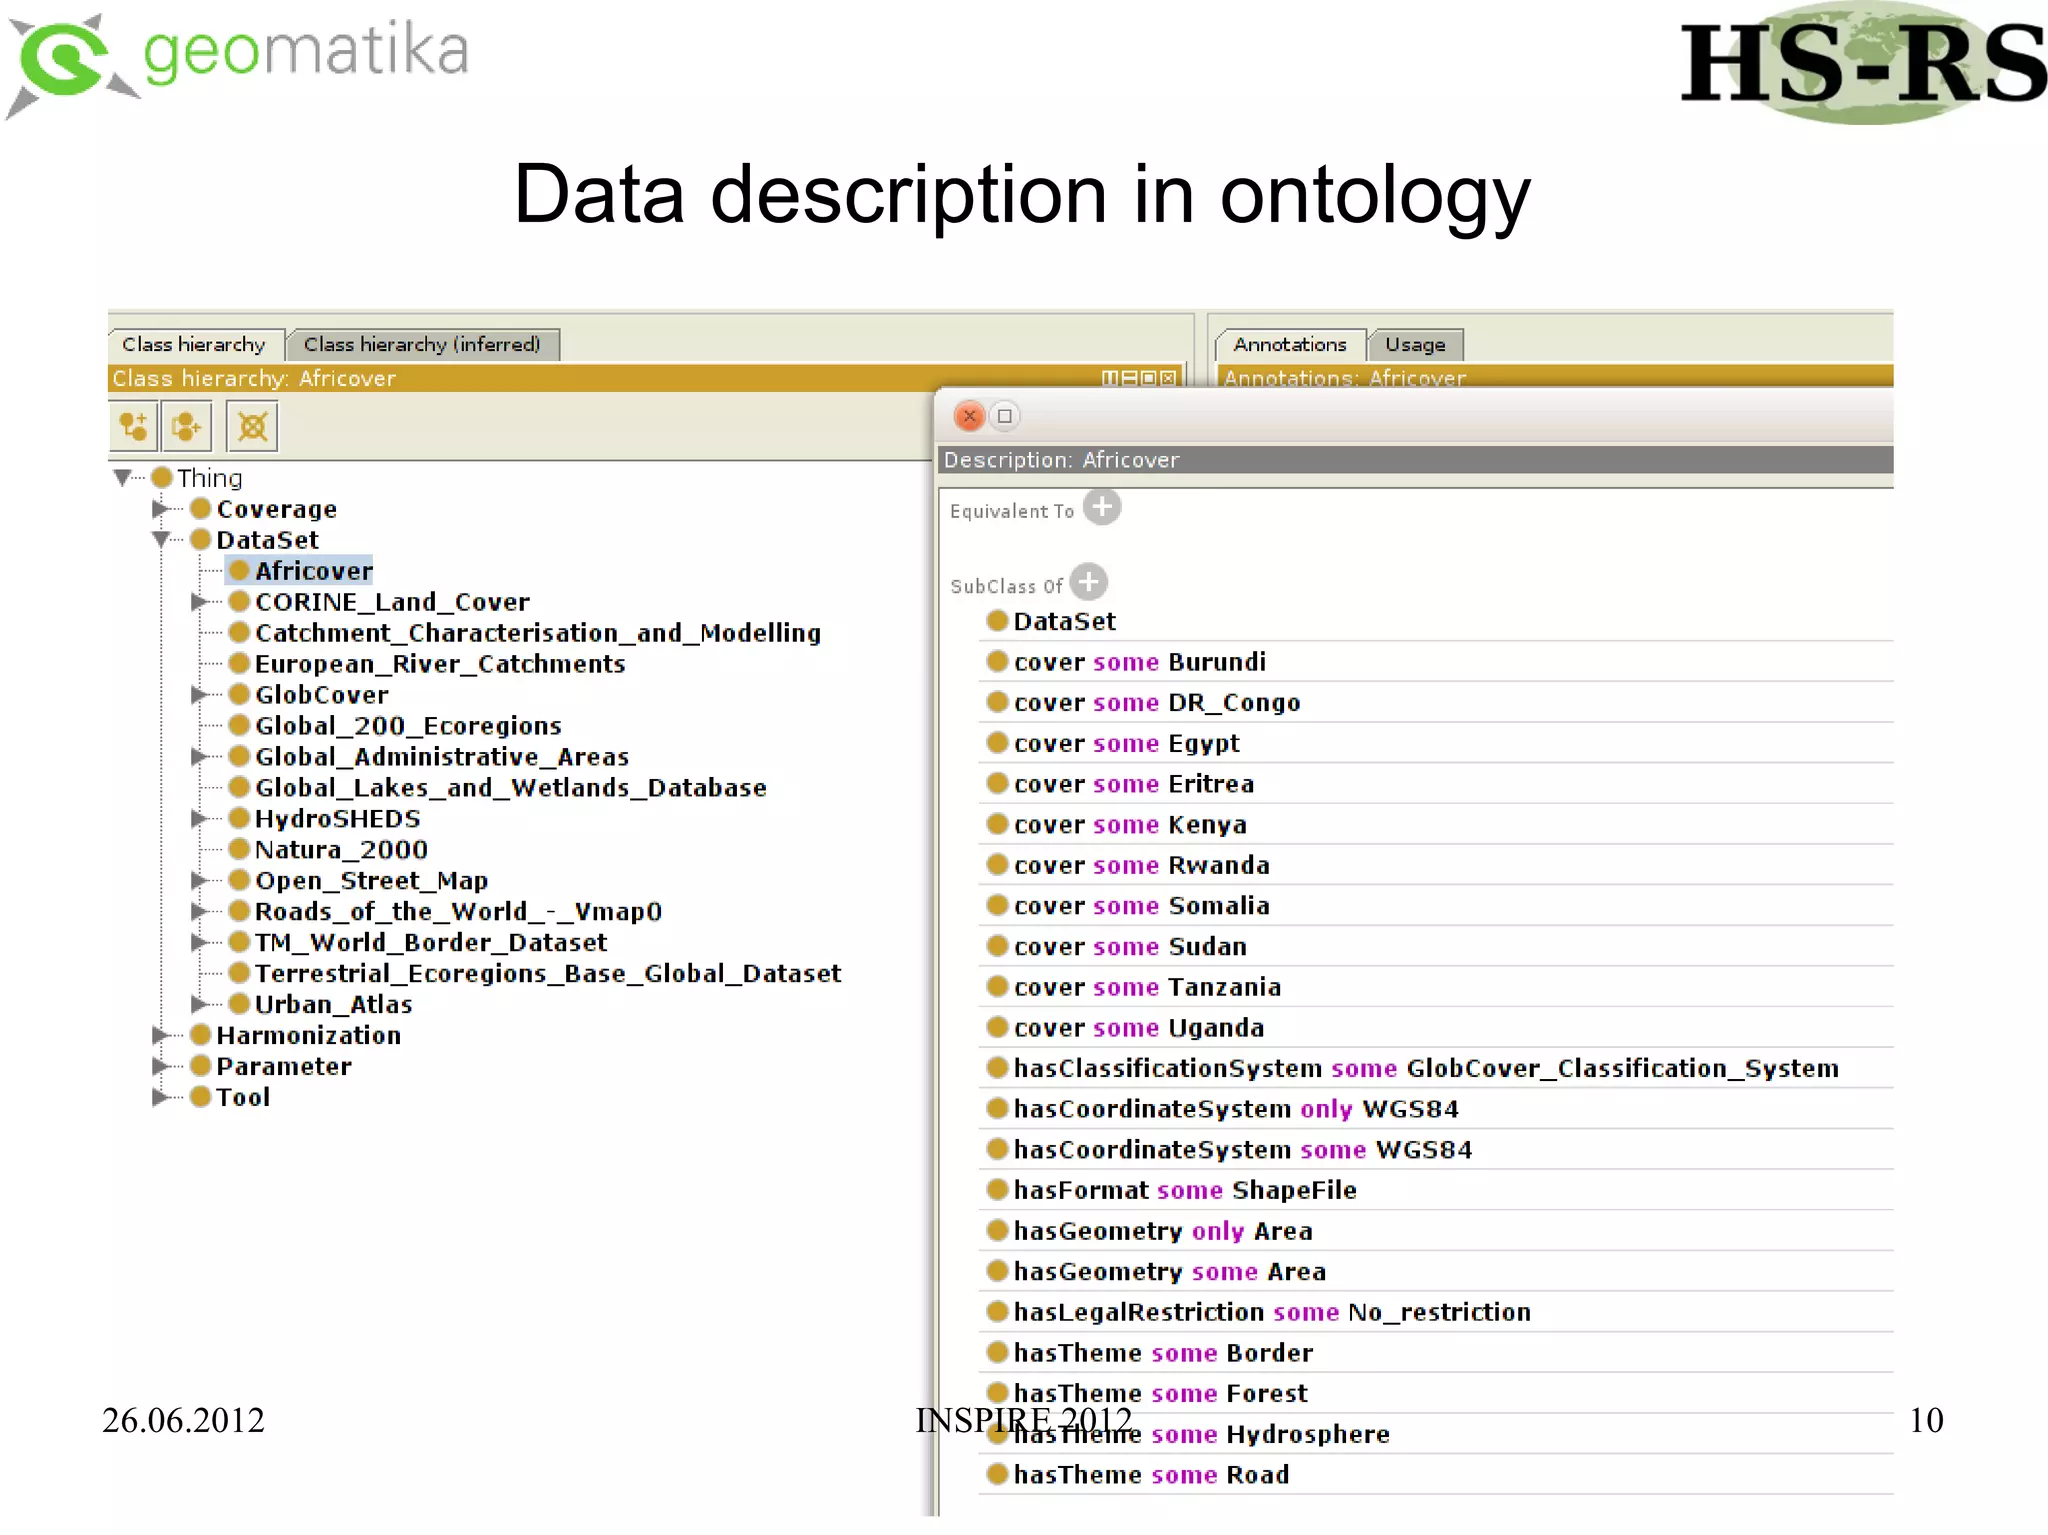Close the Class hierarchy view via header X
Screen dimensions: 2048x1535
click(x=1168, y=378)
